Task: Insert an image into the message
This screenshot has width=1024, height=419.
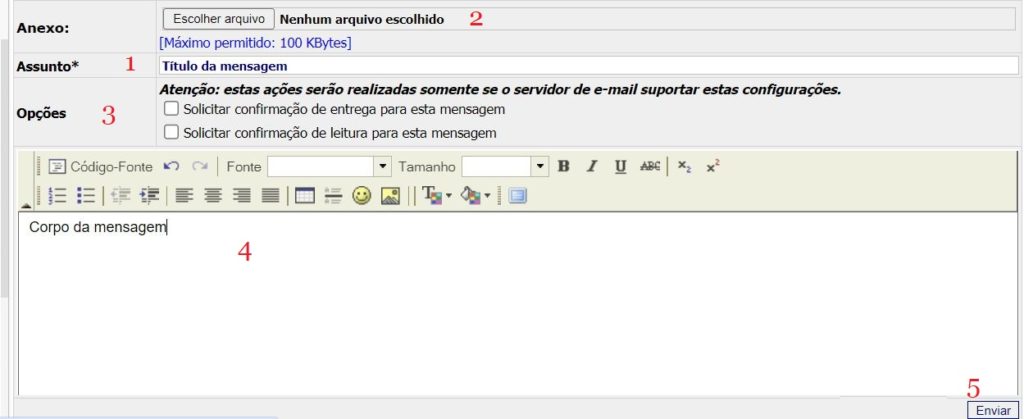Action: [x=390, y=196]
